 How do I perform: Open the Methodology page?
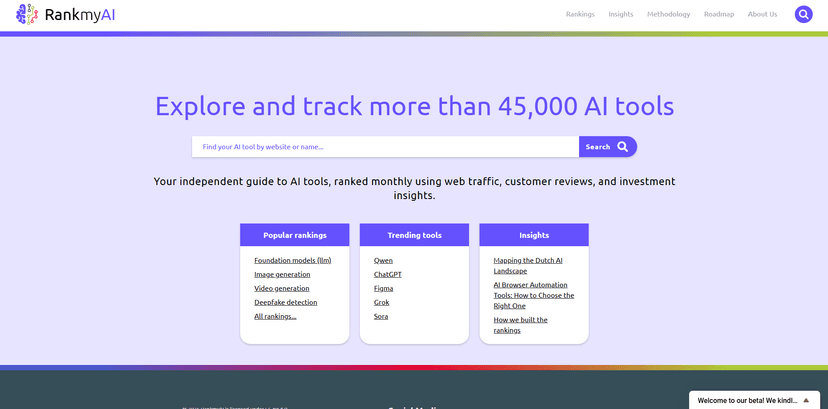coord(668,14)
